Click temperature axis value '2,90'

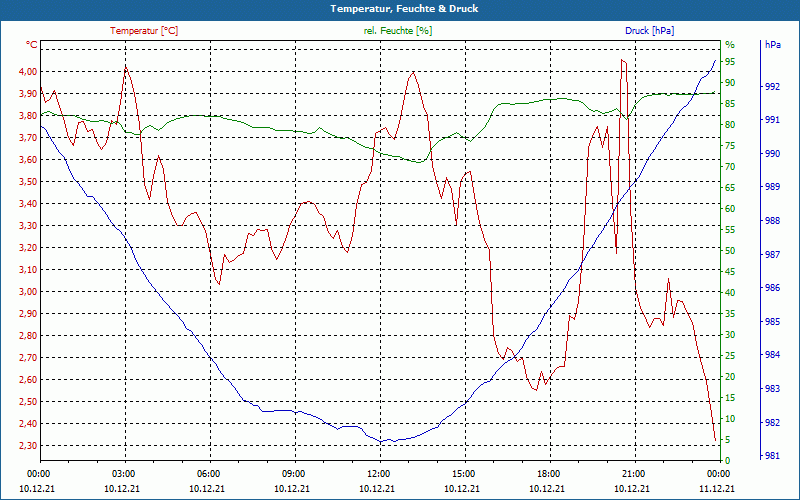coord(28,314)
